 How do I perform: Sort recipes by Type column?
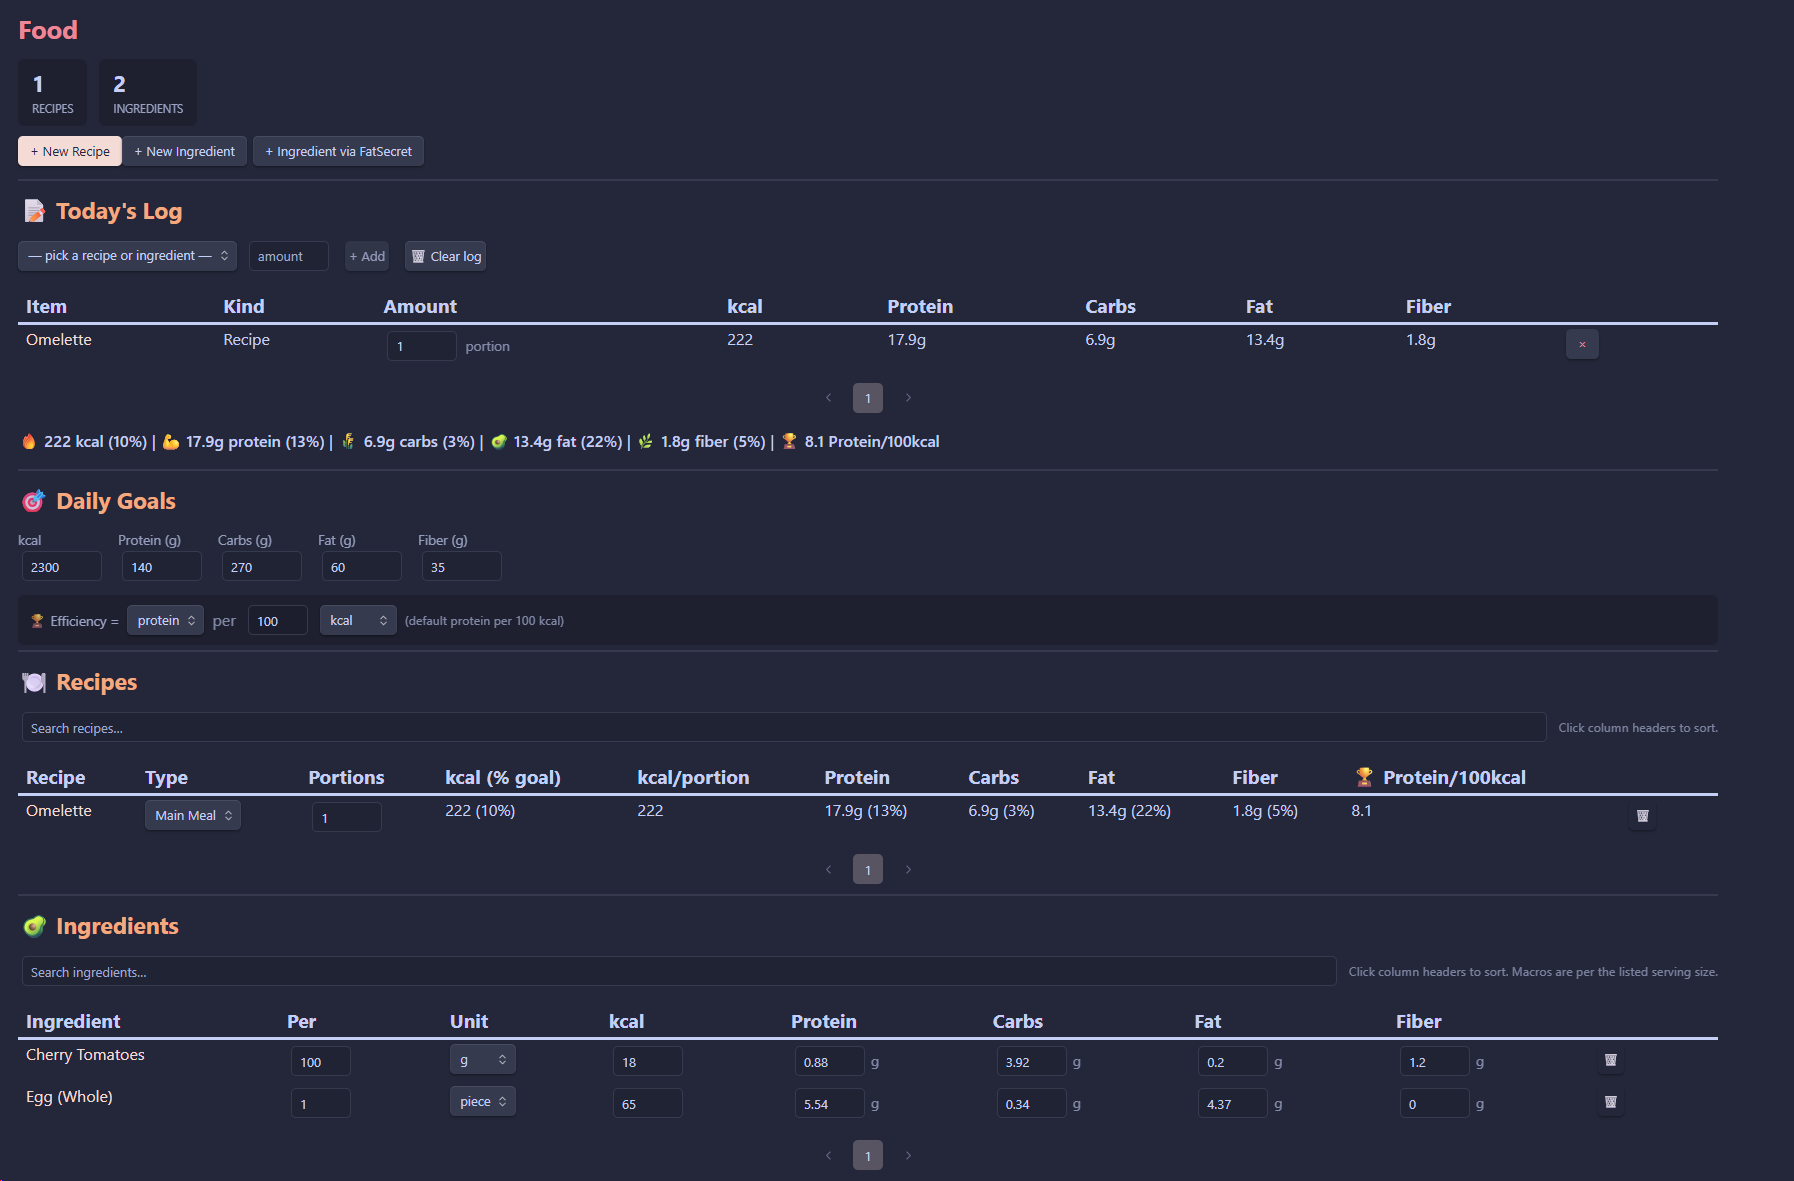166,777
